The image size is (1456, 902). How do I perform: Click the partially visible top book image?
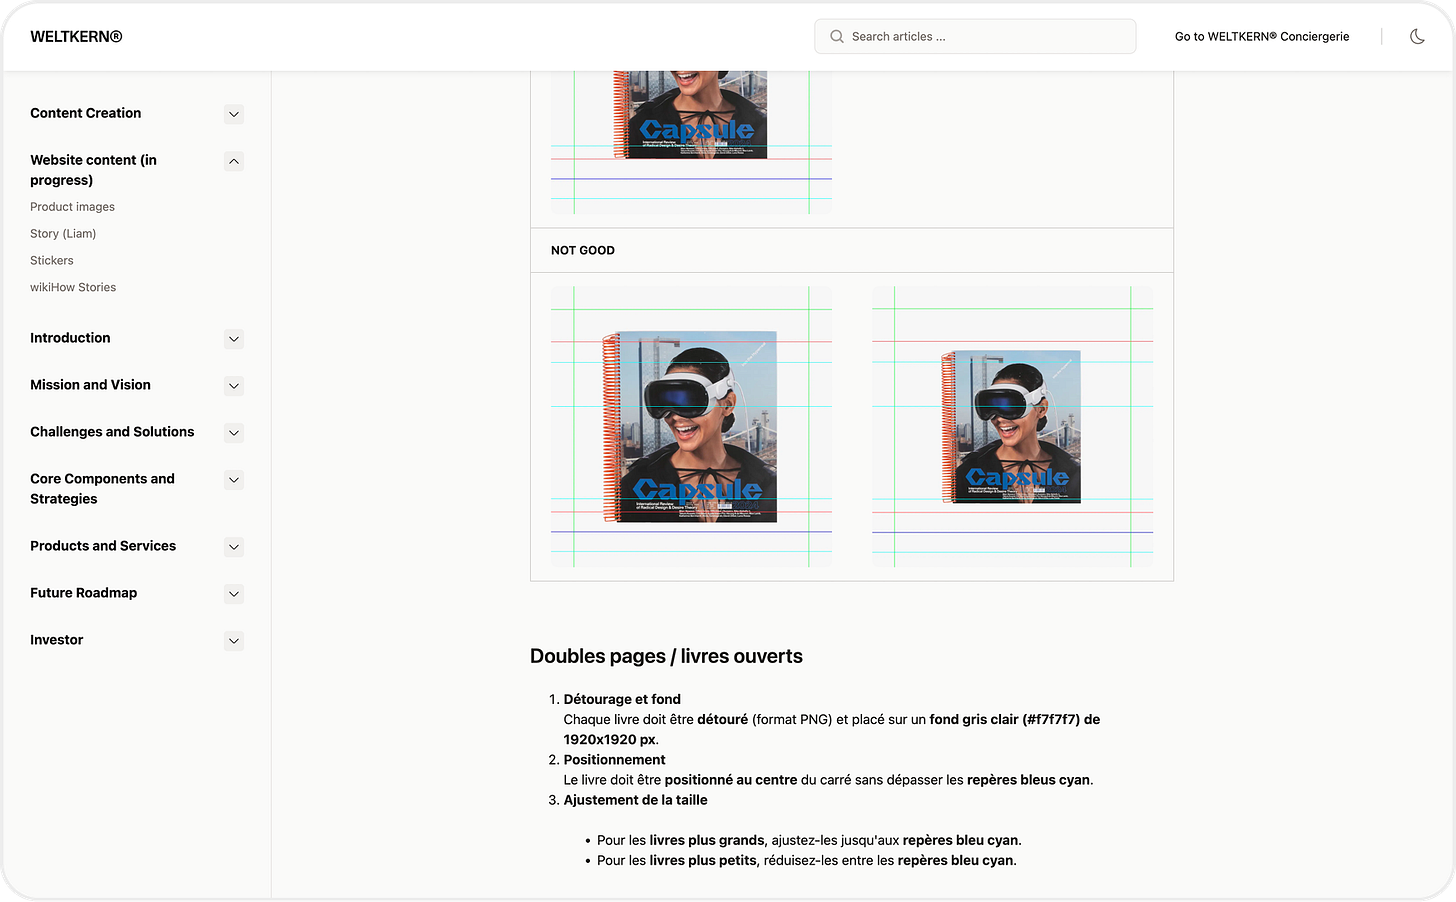[x=691, y=142]
